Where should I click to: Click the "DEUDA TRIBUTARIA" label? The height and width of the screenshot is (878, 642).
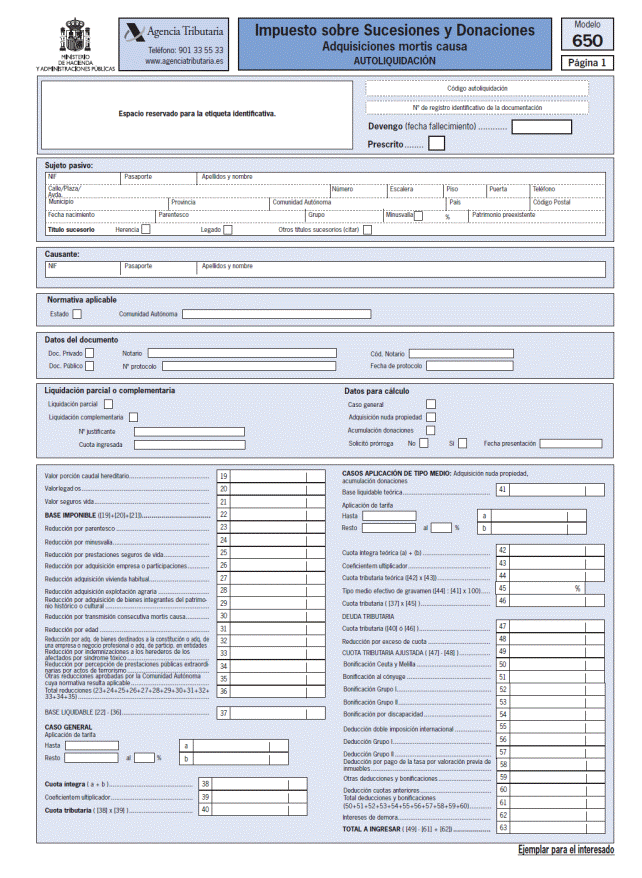(368, 617)
